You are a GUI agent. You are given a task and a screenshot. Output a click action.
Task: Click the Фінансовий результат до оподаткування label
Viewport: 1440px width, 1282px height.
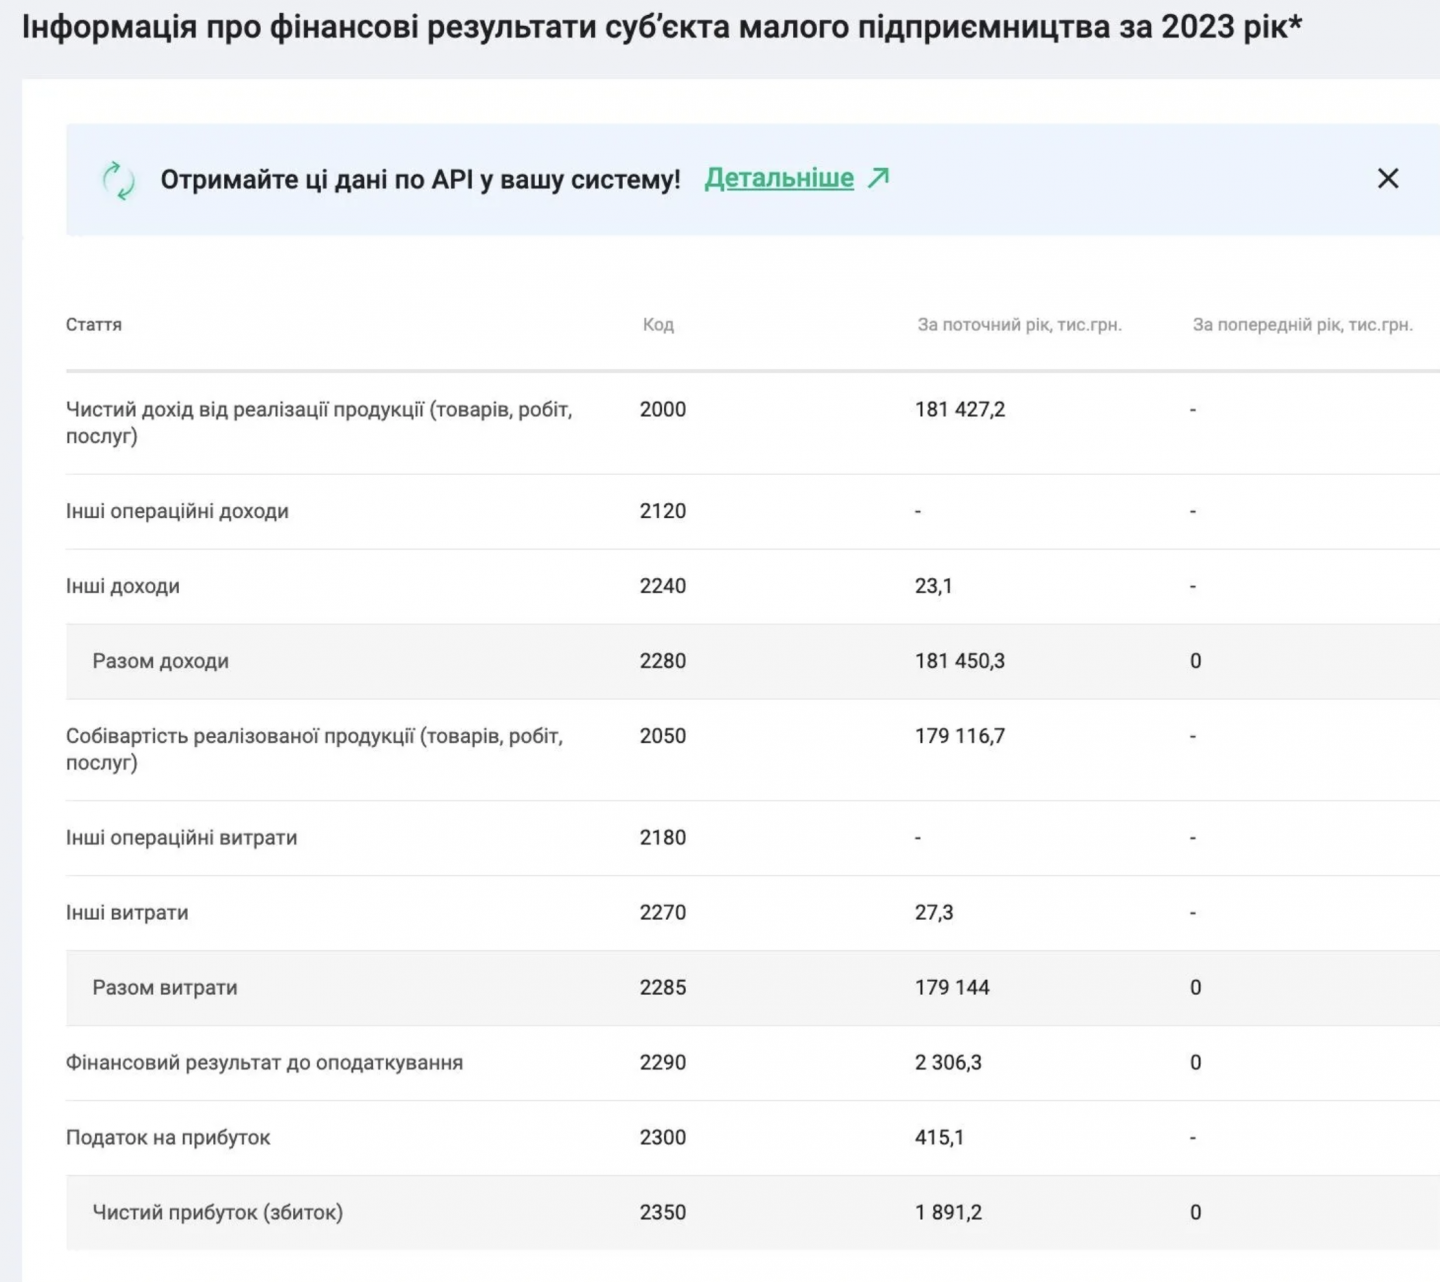(x=264, y=1063)
